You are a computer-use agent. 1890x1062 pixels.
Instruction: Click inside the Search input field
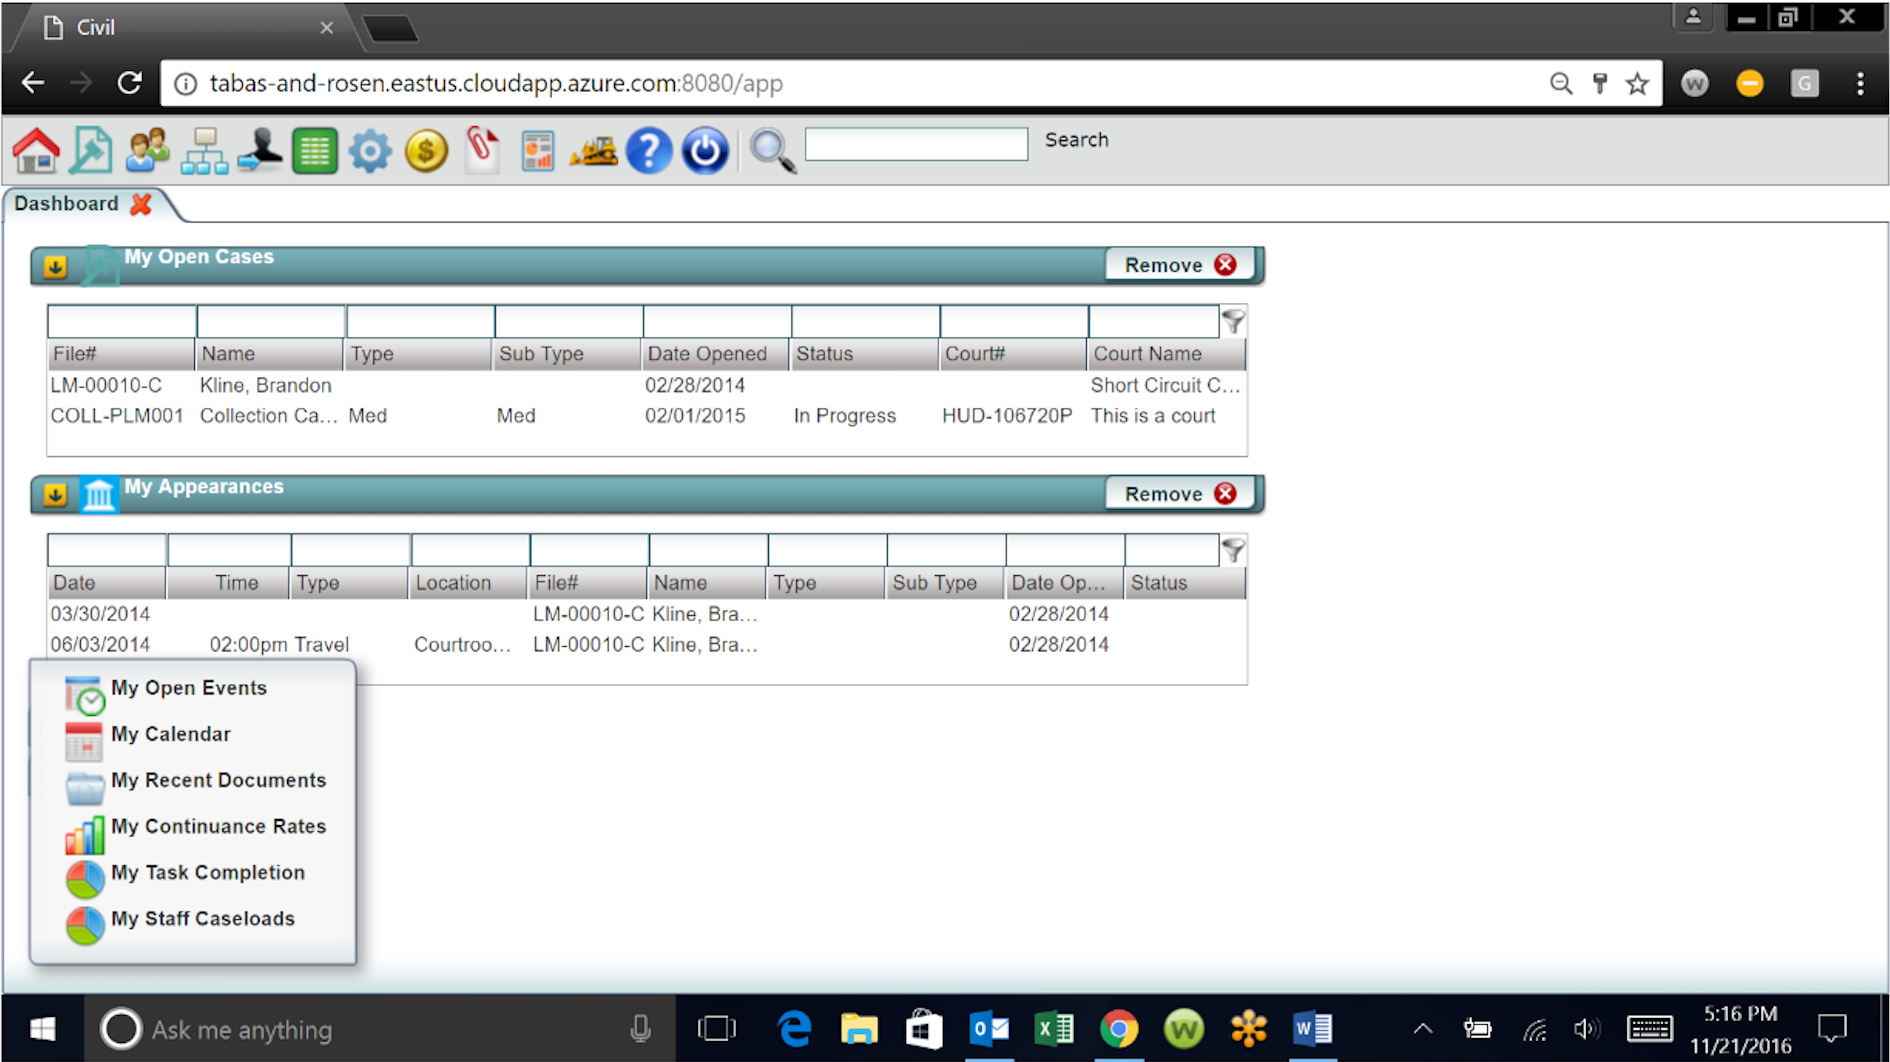(x=913, y=143)
